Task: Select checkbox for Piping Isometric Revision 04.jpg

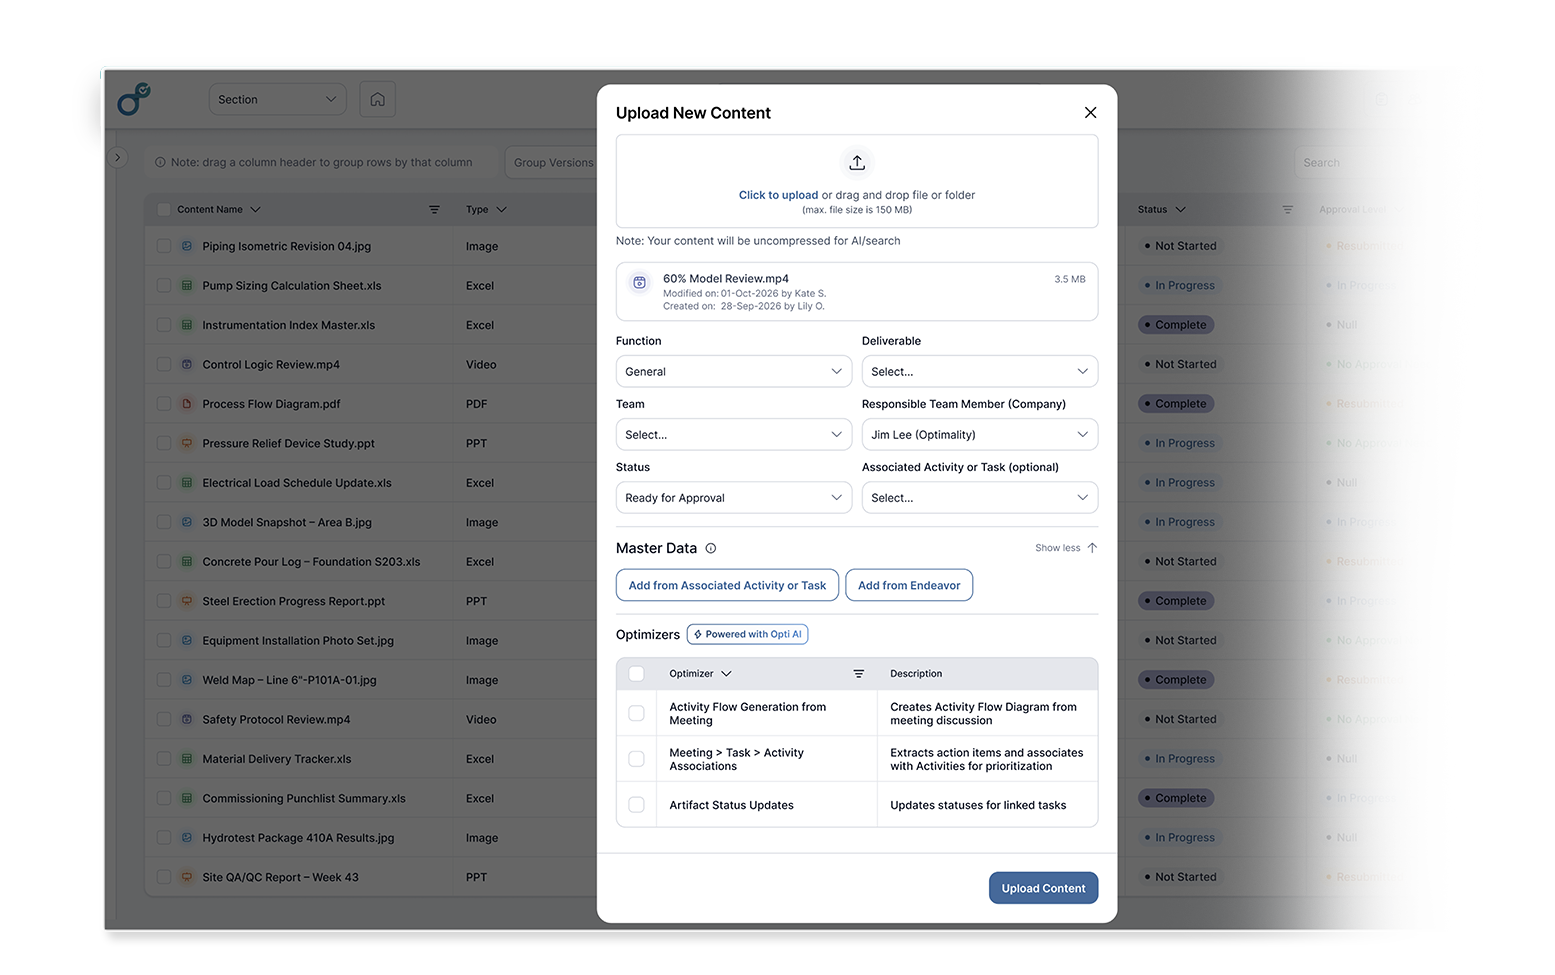Action: (164, 246)
